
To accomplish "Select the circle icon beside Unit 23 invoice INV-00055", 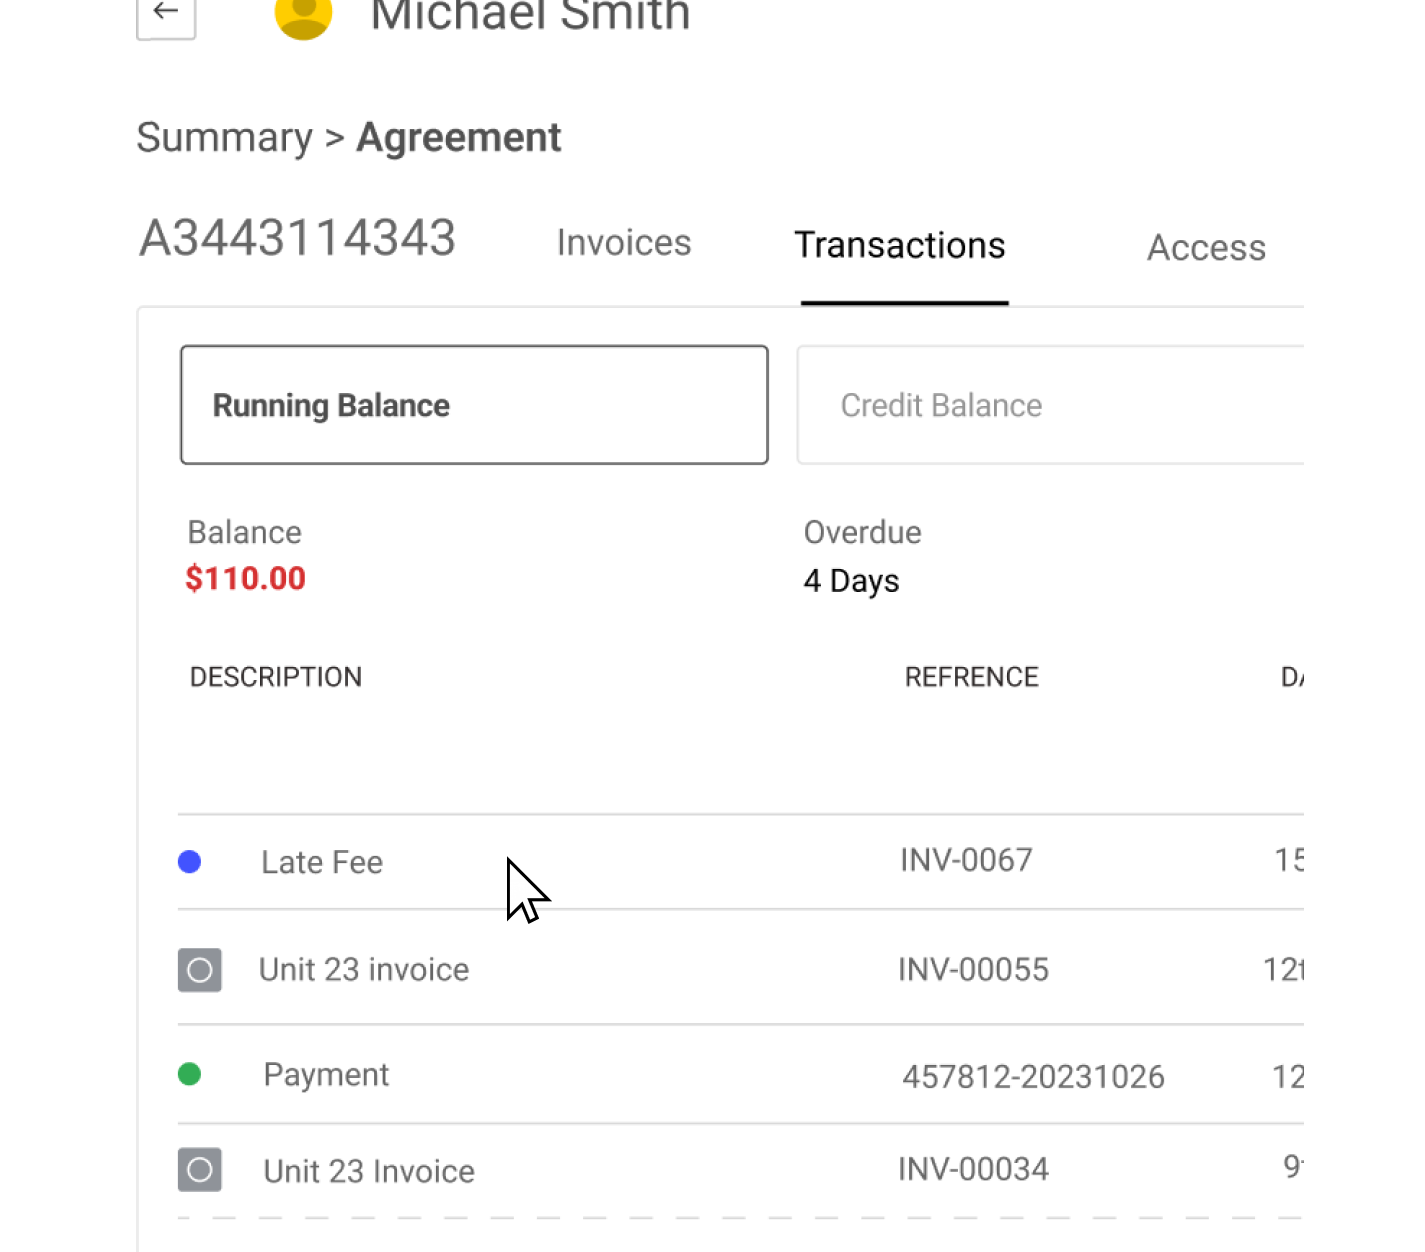I will point(199,969).
